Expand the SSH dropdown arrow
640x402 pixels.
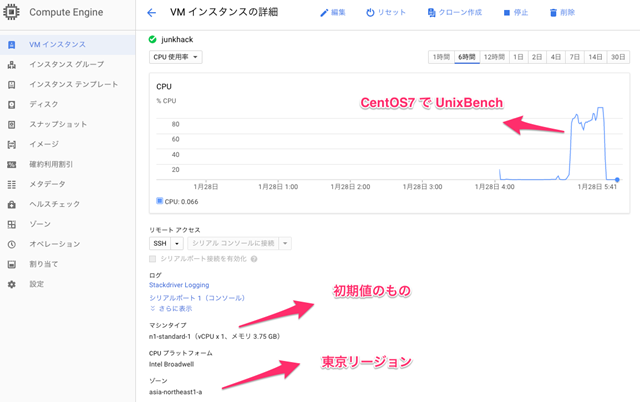[x=177, y=243]
